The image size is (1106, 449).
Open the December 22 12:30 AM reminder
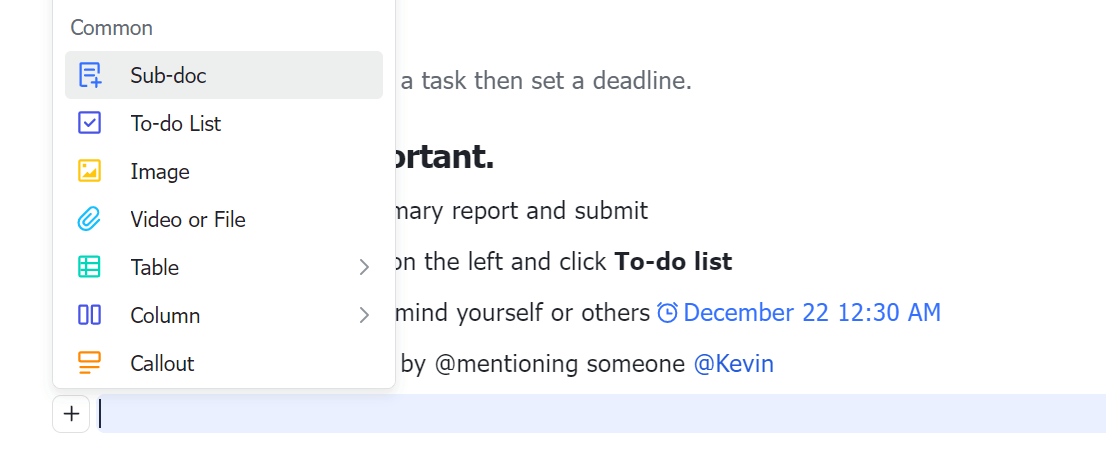[x=812, y=312]
